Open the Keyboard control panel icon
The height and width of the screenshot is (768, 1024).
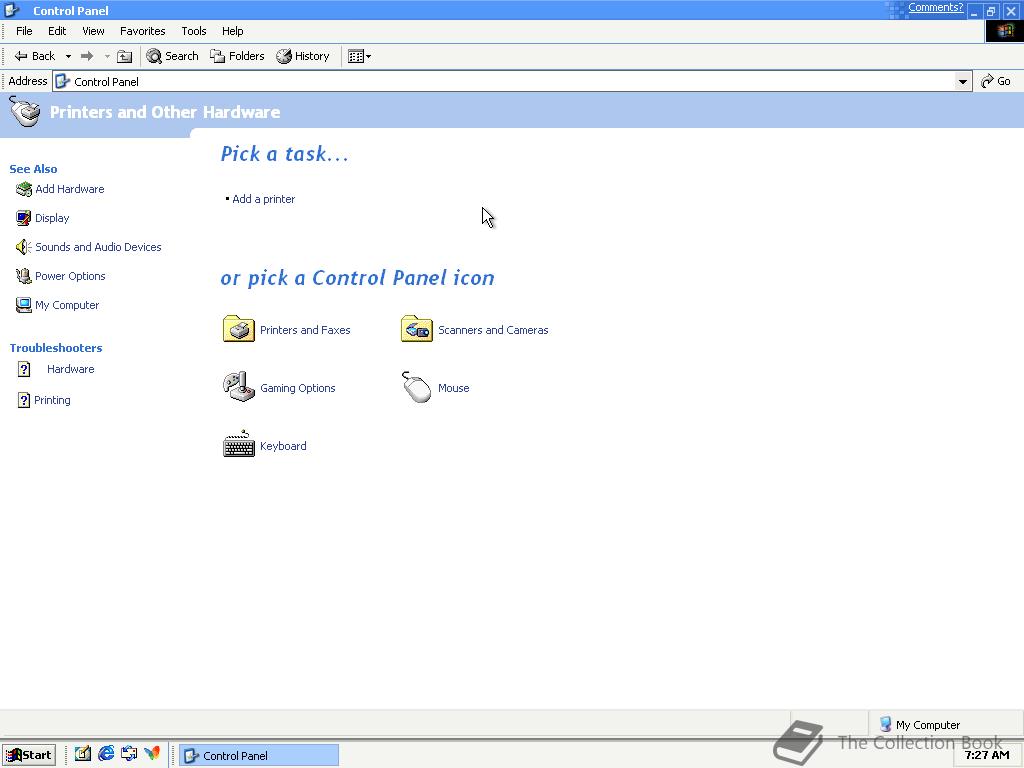click(x=238, y=445)
